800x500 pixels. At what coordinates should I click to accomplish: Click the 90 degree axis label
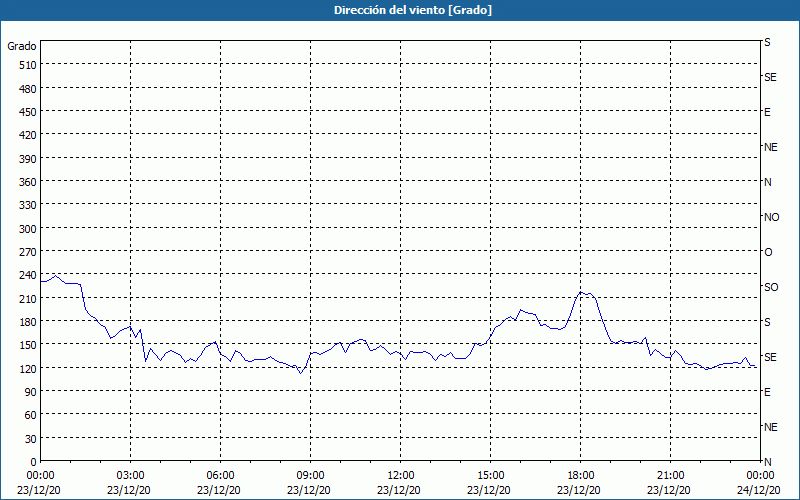[31, 391]
